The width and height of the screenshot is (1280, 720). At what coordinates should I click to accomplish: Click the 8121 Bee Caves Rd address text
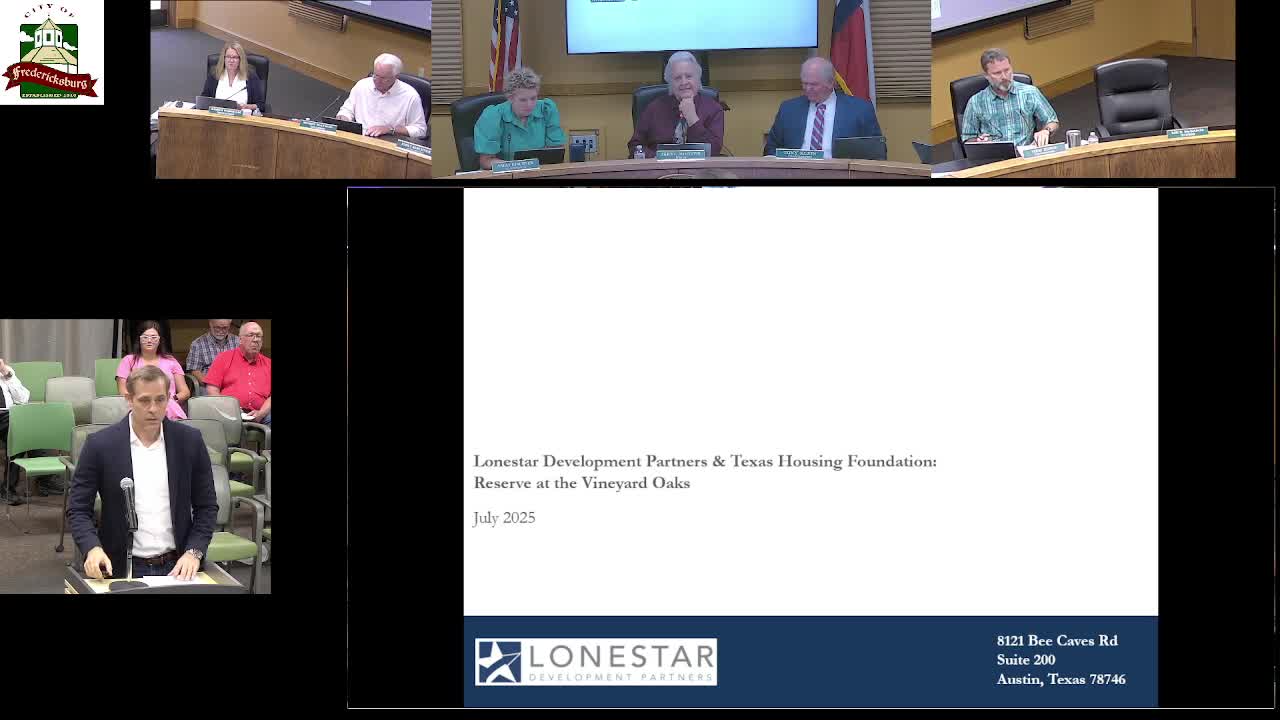pyautogui.click(x=1057, y=641)
